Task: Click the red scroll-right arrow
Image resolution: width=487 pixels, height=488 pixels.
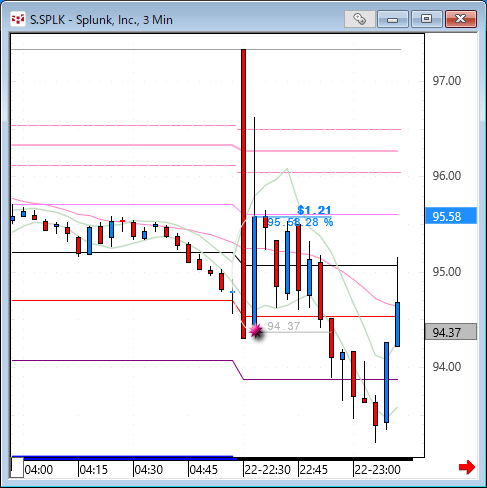Action: click(467, 467)
